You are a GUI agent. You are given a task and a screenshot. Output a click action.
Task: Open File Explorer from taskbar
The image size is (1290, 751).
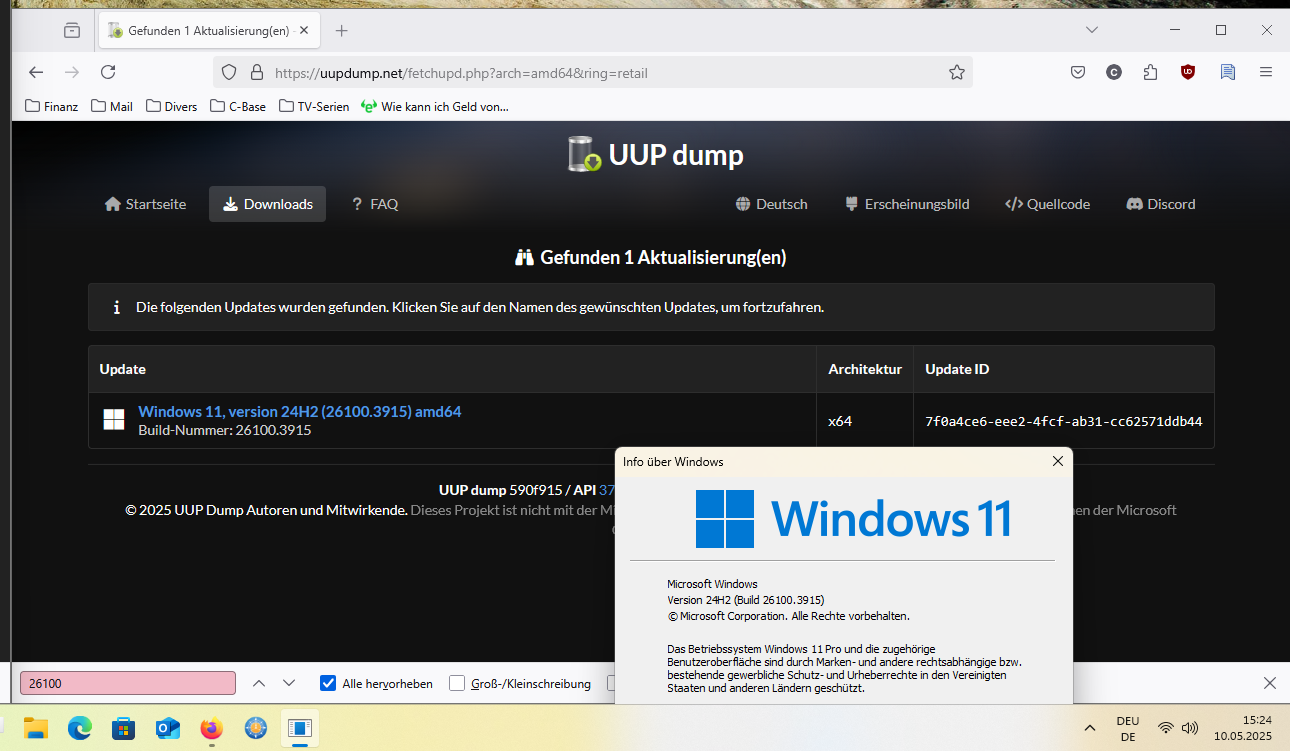pos(36,728)
